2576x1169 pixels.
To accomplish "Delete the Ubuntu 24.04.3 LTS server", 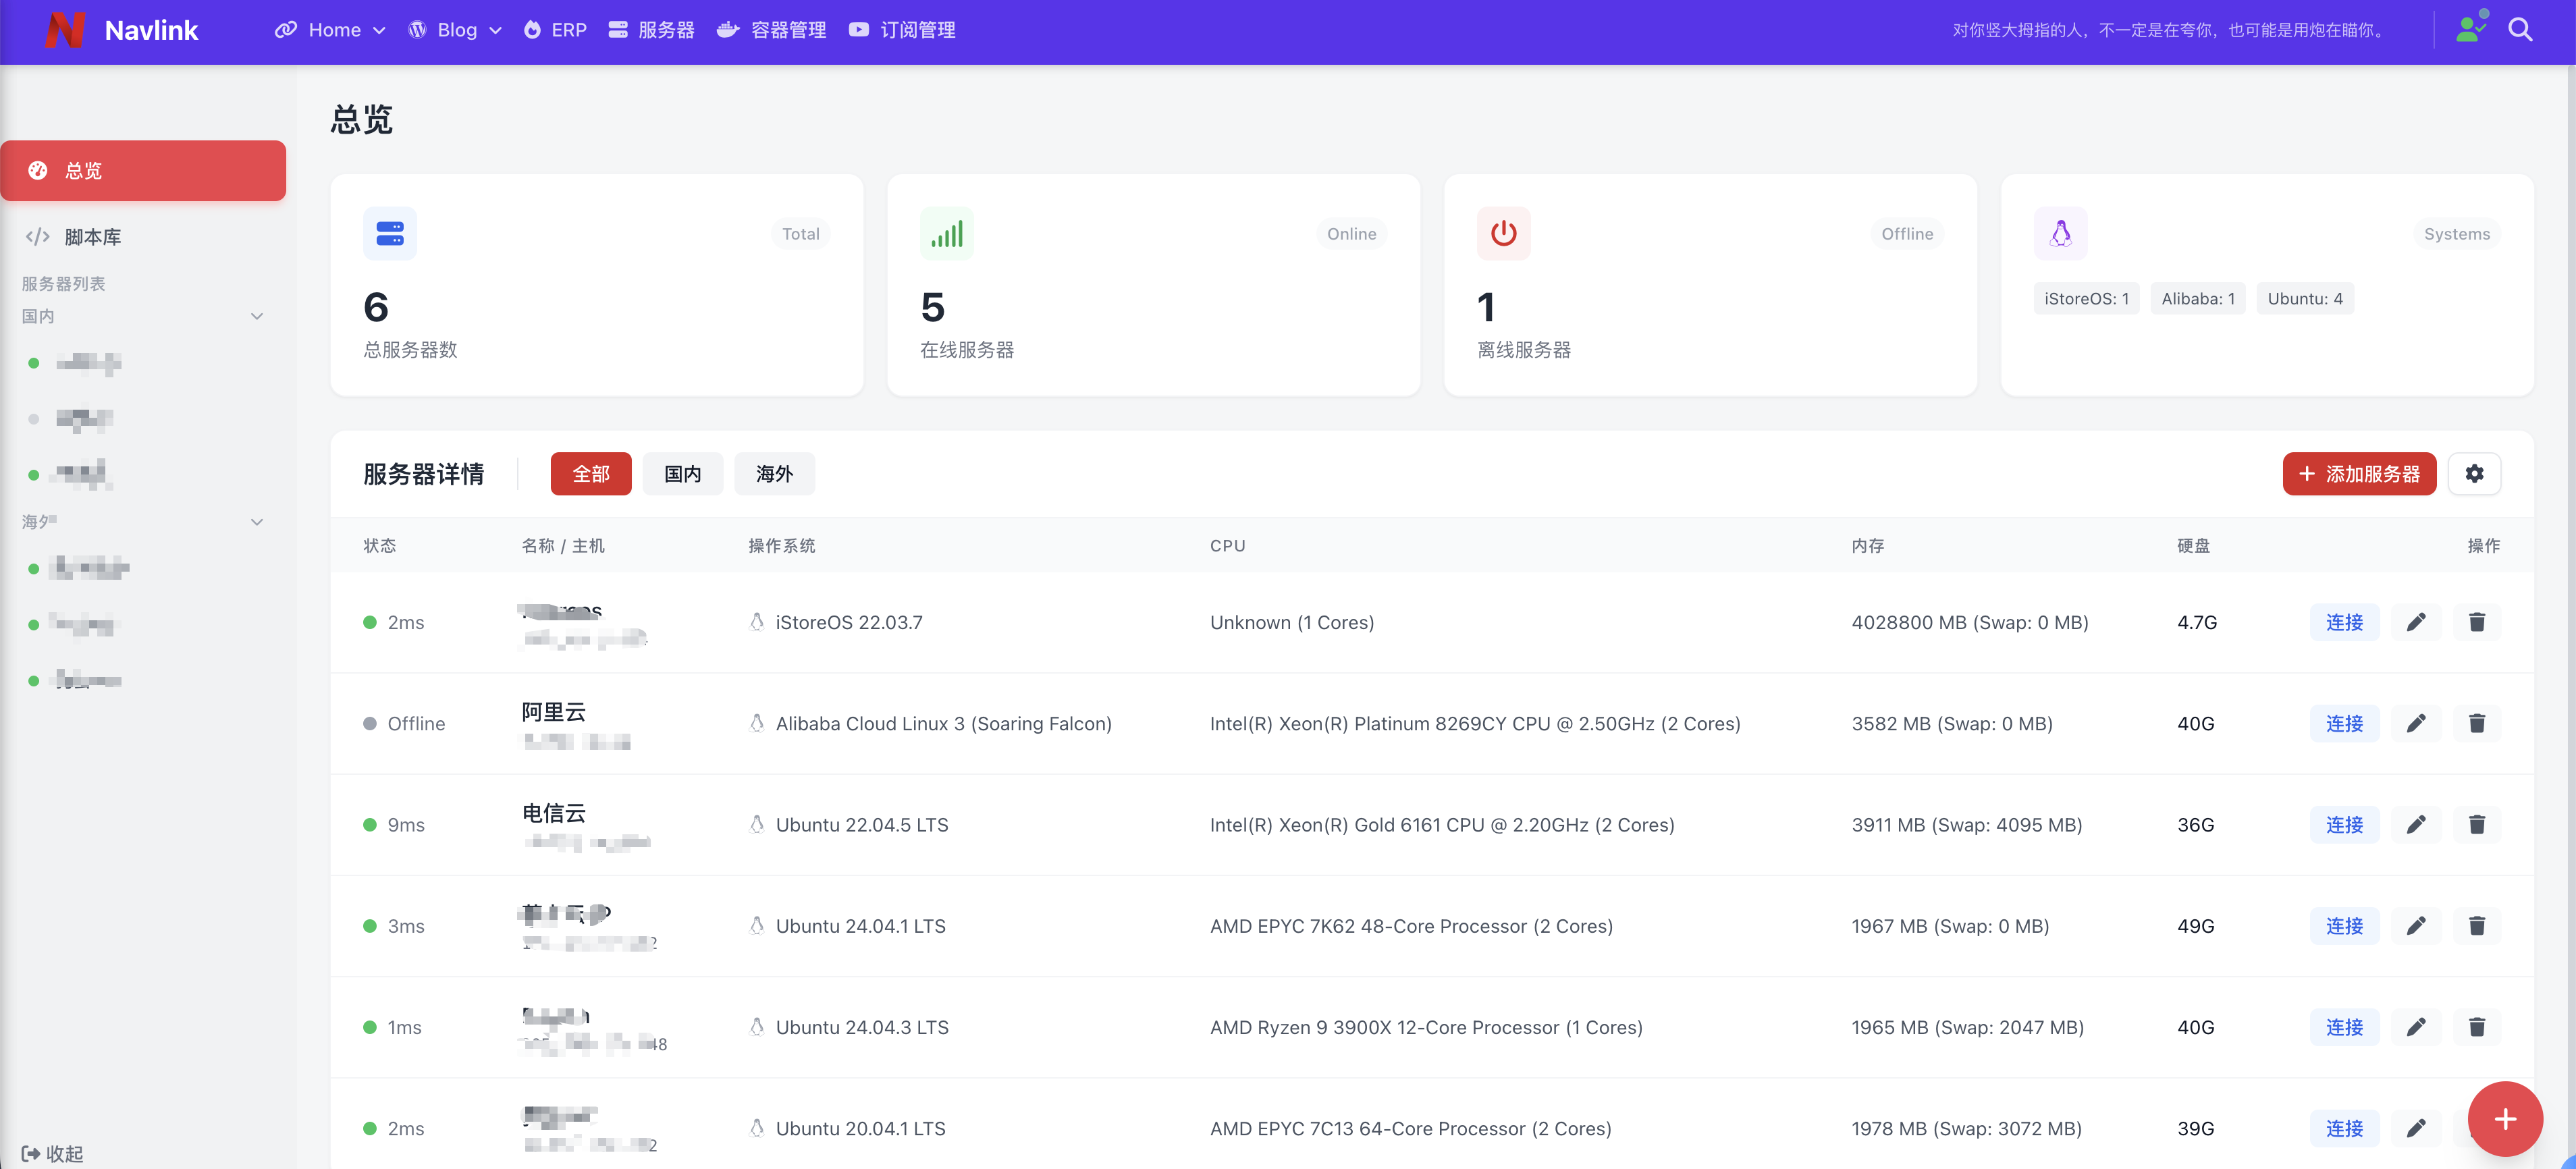I will tap(2476, 1027).
